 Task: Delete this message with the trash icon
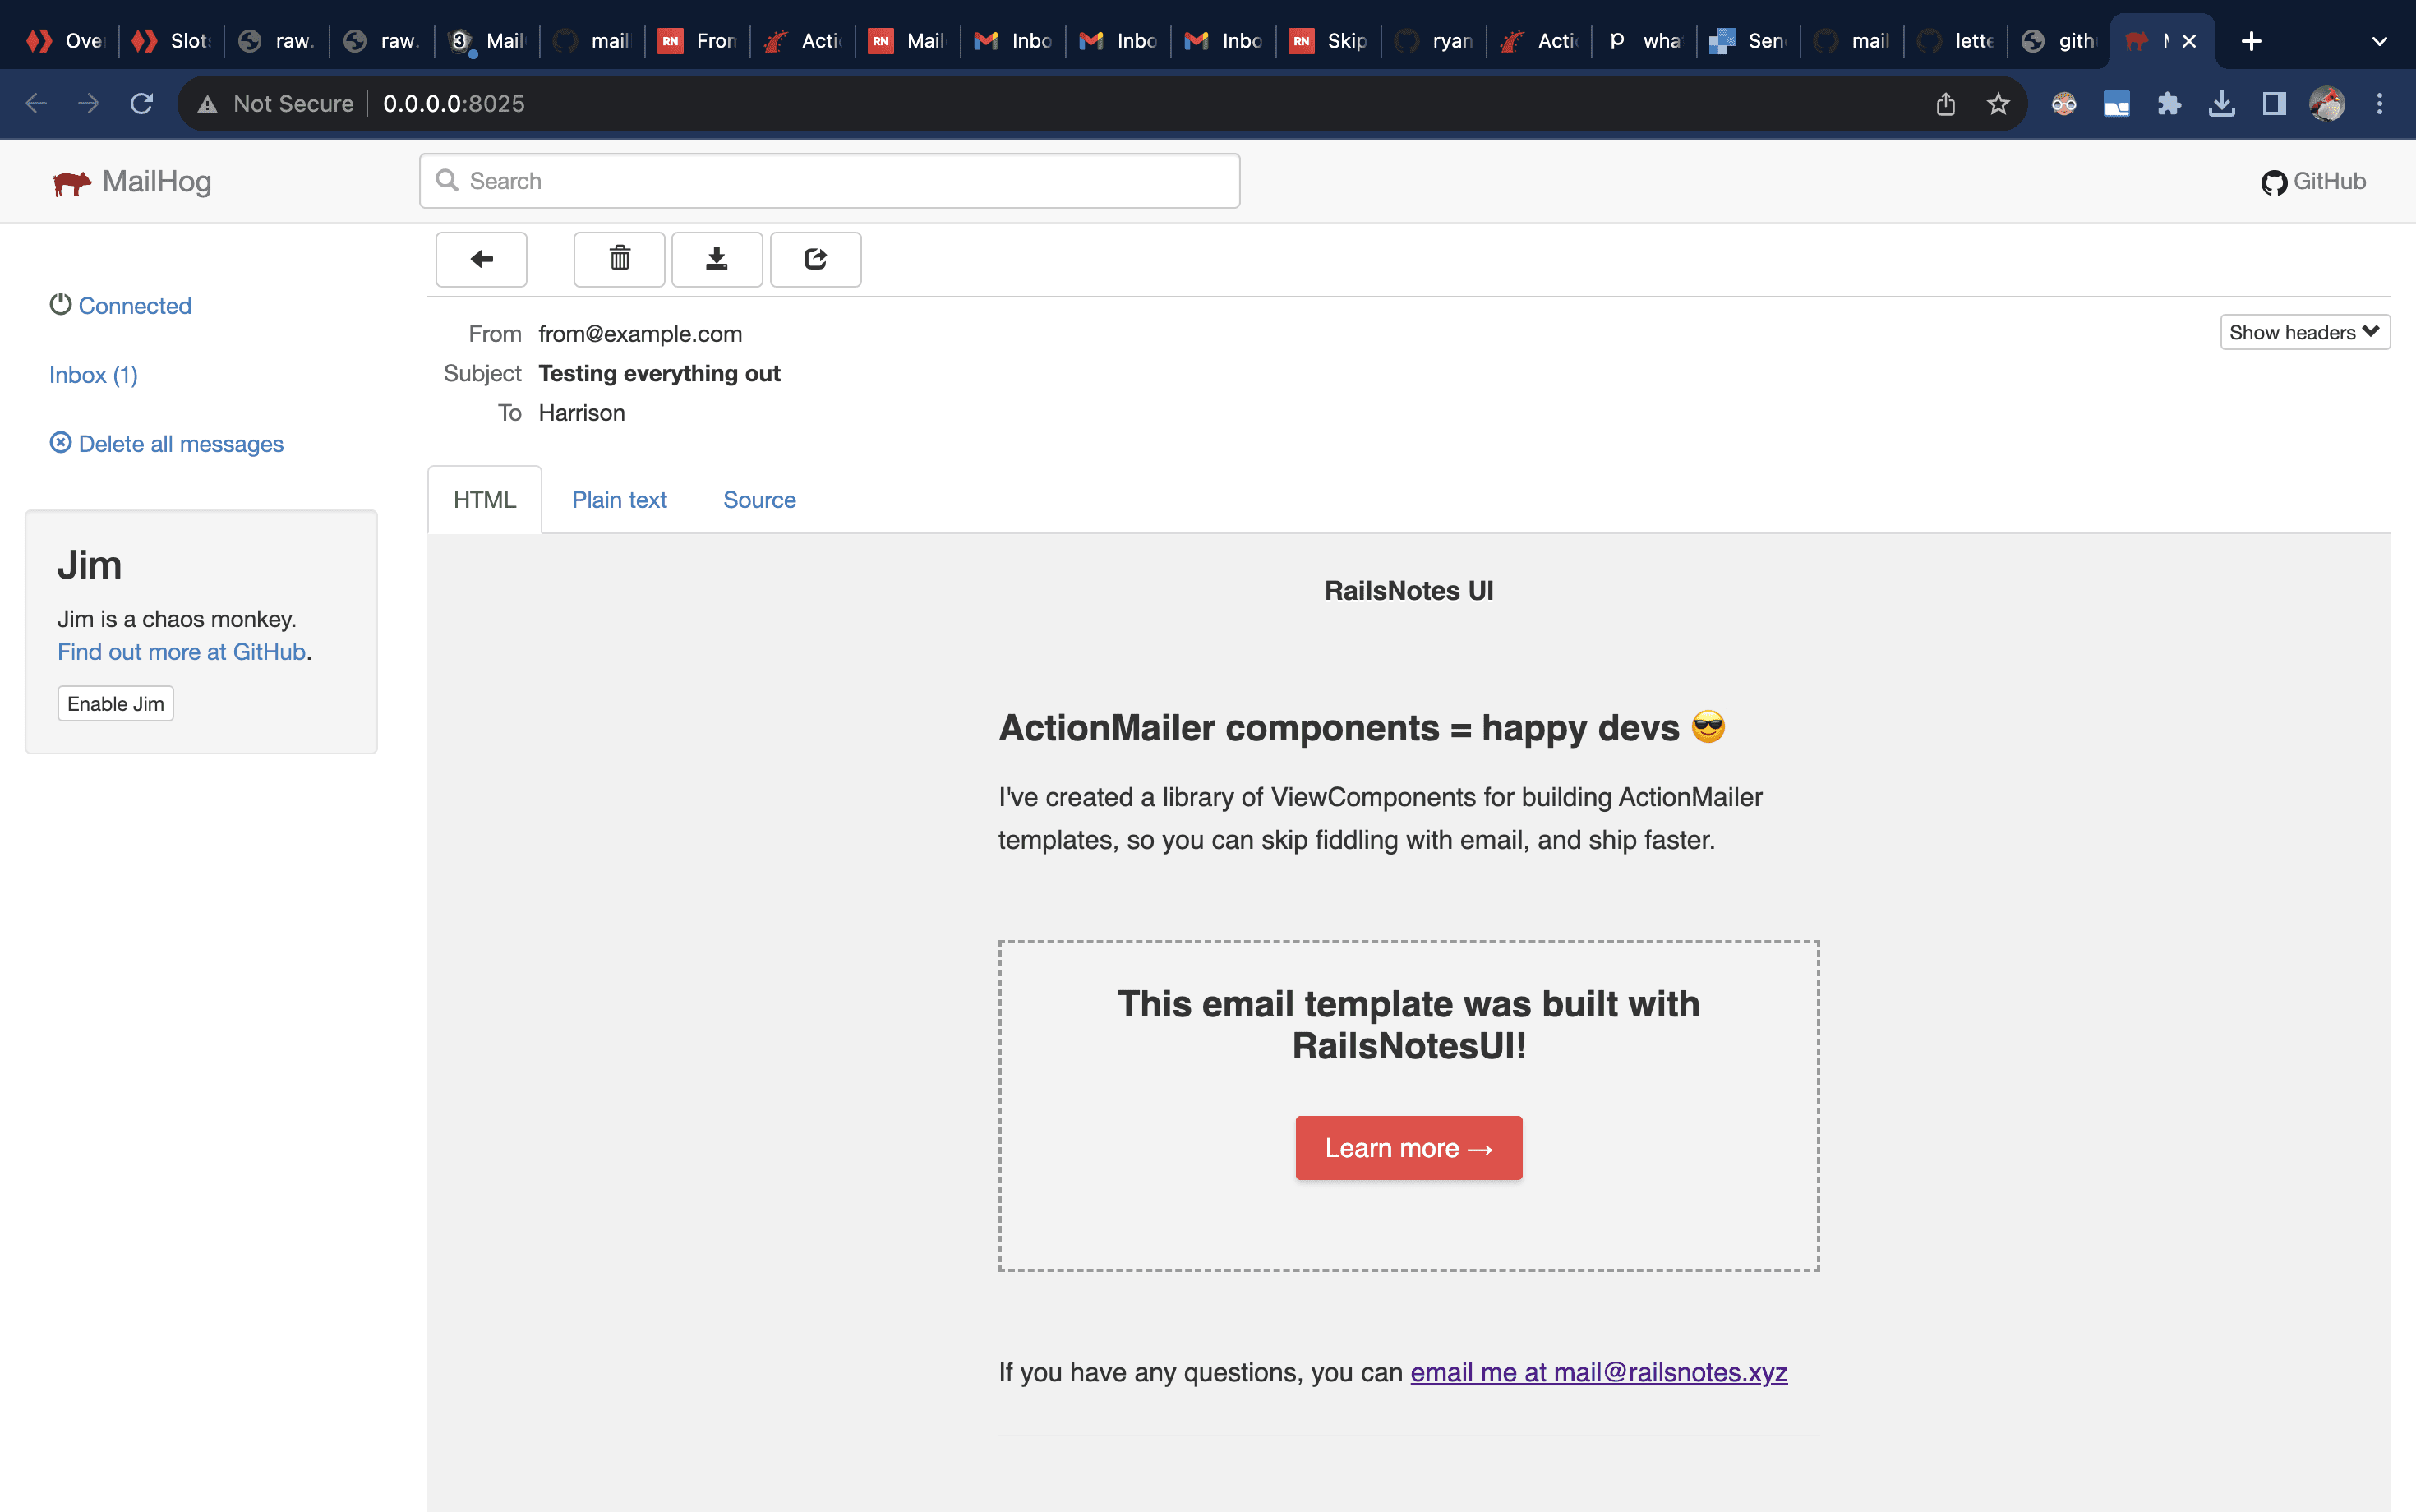(619, 259)
